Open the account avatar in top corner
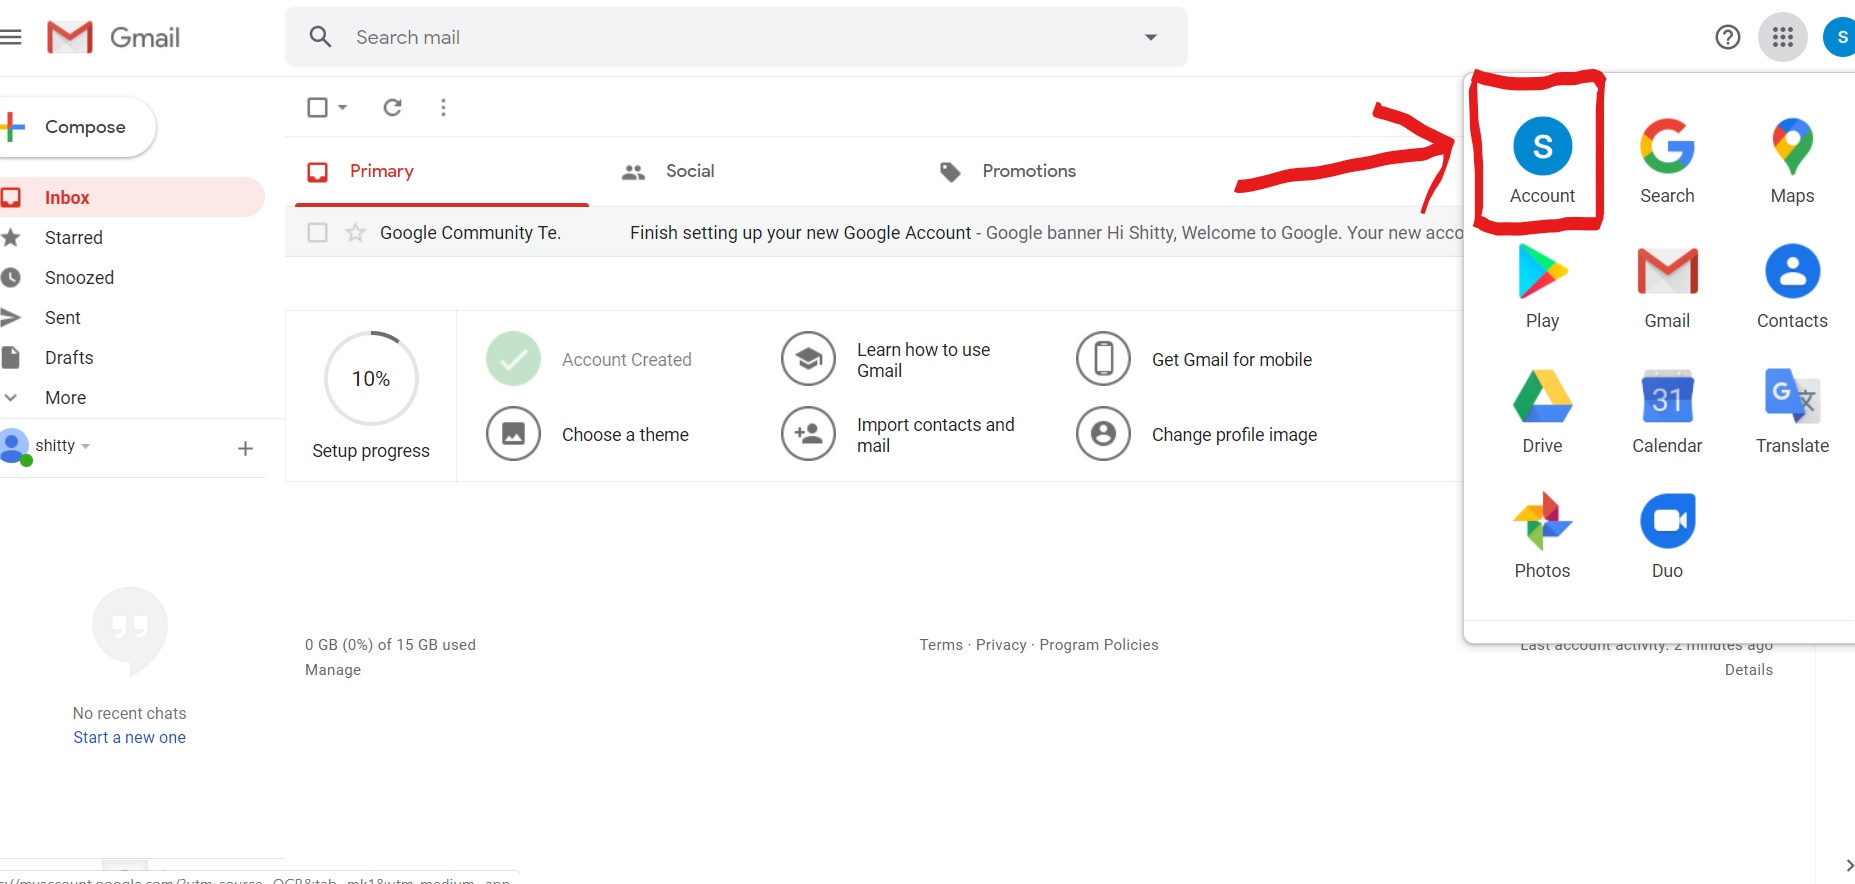The image size is (1855, 884). click(1840, 37)
